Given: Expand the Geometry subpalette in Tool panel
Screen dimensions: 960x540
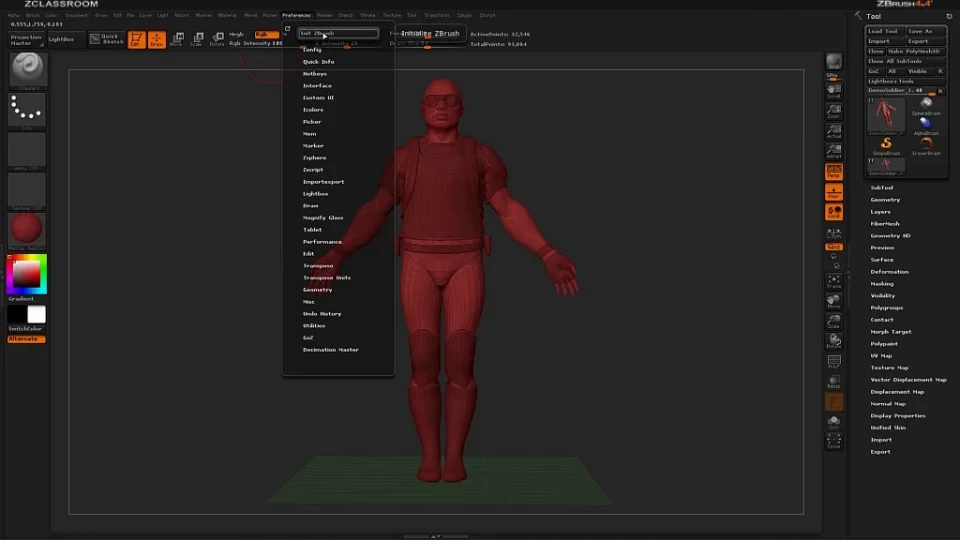Looking at the screenshot, I should point(885,200).
